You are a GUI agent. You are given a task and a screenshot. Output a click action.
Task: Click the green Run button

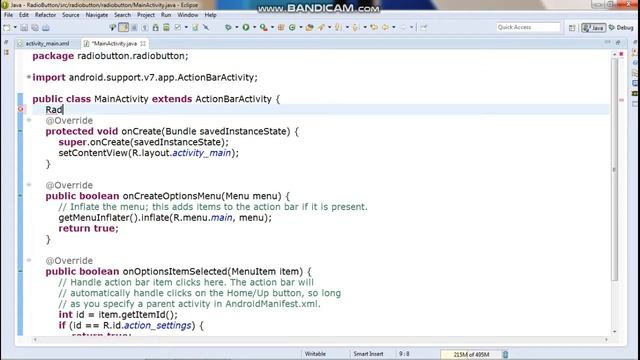click(x=246, y=27)
